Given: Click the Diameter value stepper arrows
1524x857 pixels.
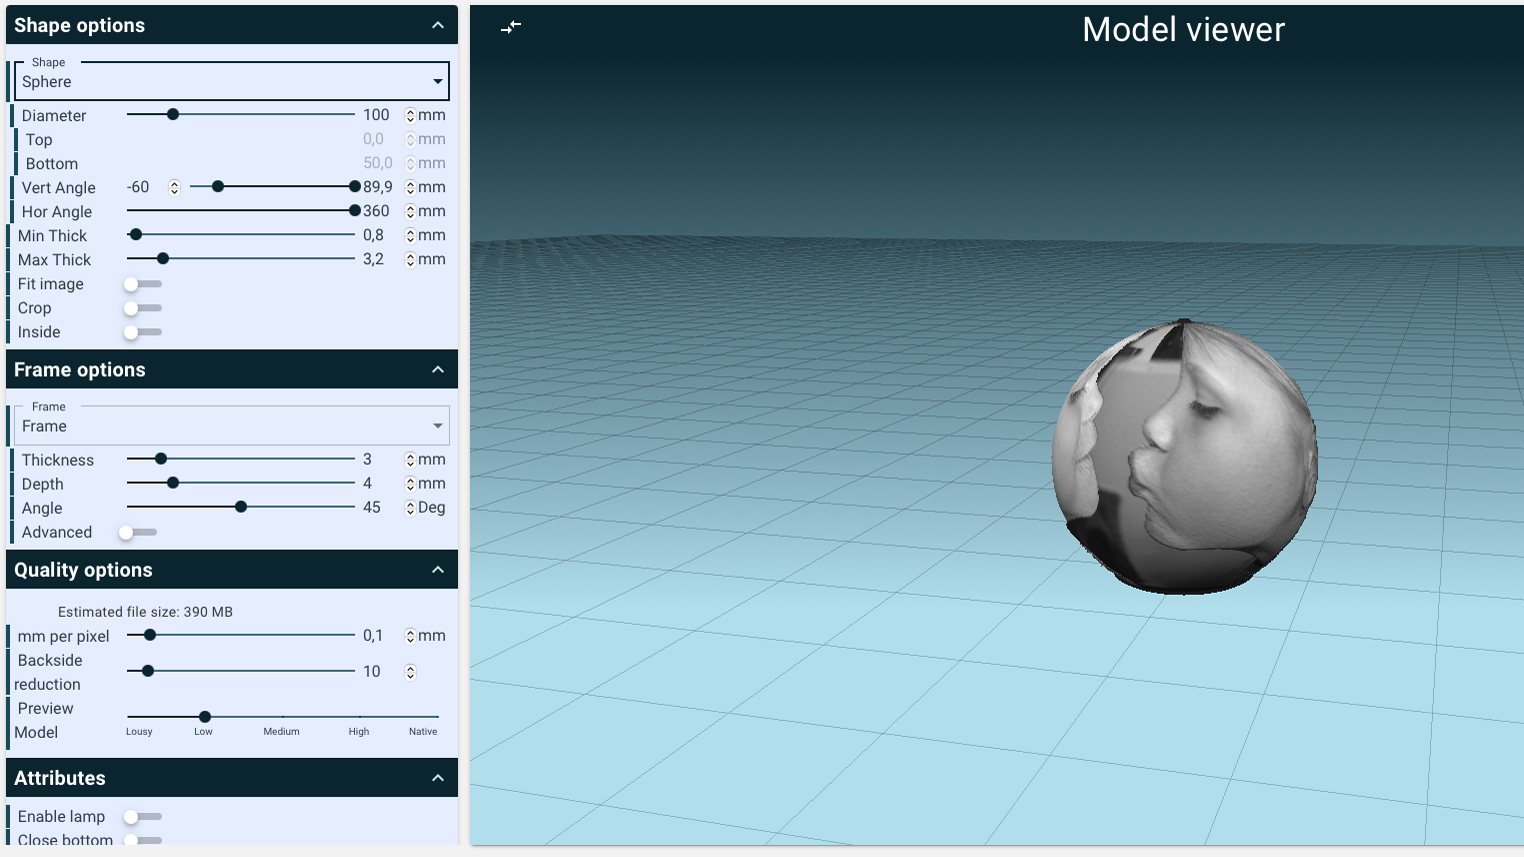Looking at the screenshot, I should (410, 116).
